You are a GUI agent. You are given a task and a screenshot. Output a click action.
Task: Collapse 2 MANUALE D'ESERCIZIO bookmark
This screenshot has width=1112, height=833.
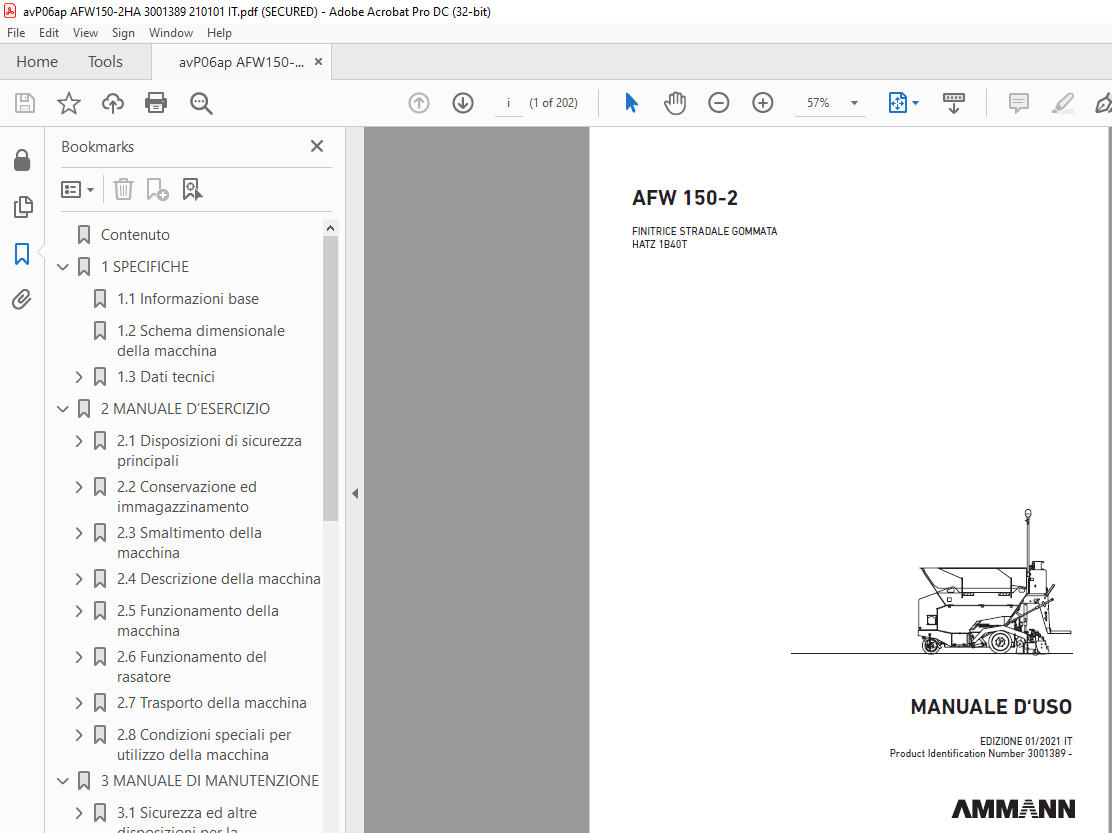coord(63,409)
